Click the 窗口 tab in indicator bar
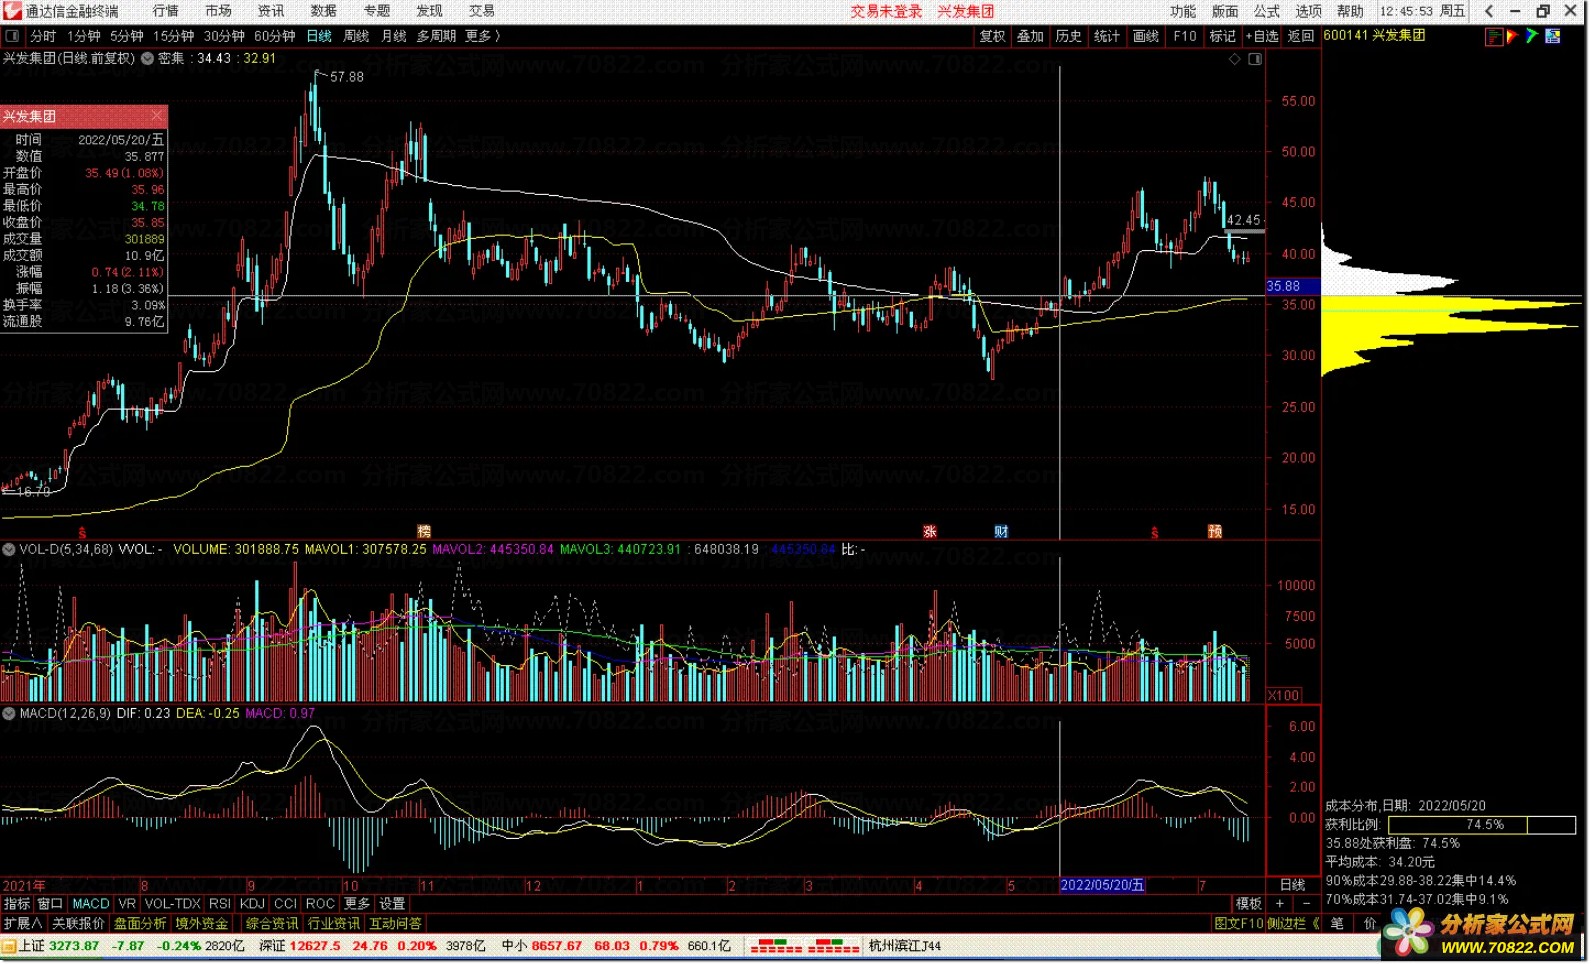This screenshot has width=1591, height=964. pos(50,904)
